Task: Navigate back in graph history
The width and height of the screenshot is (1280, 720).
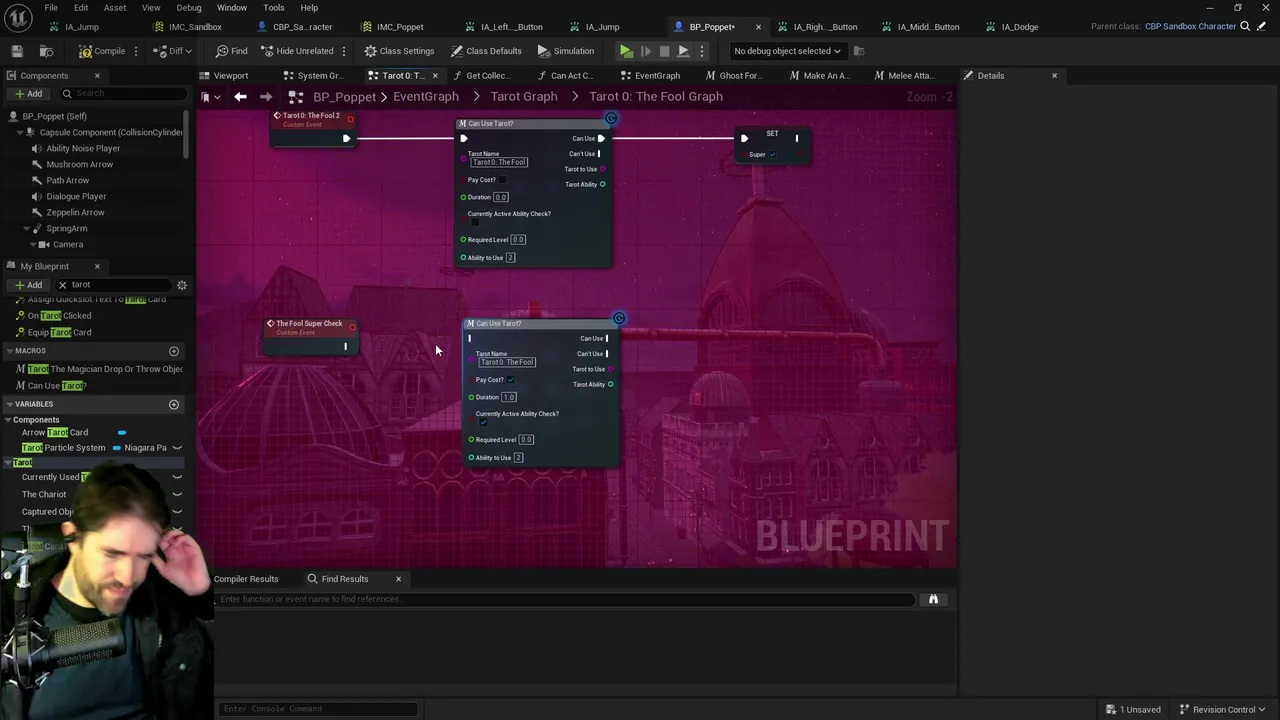Action: pos(240,97)
